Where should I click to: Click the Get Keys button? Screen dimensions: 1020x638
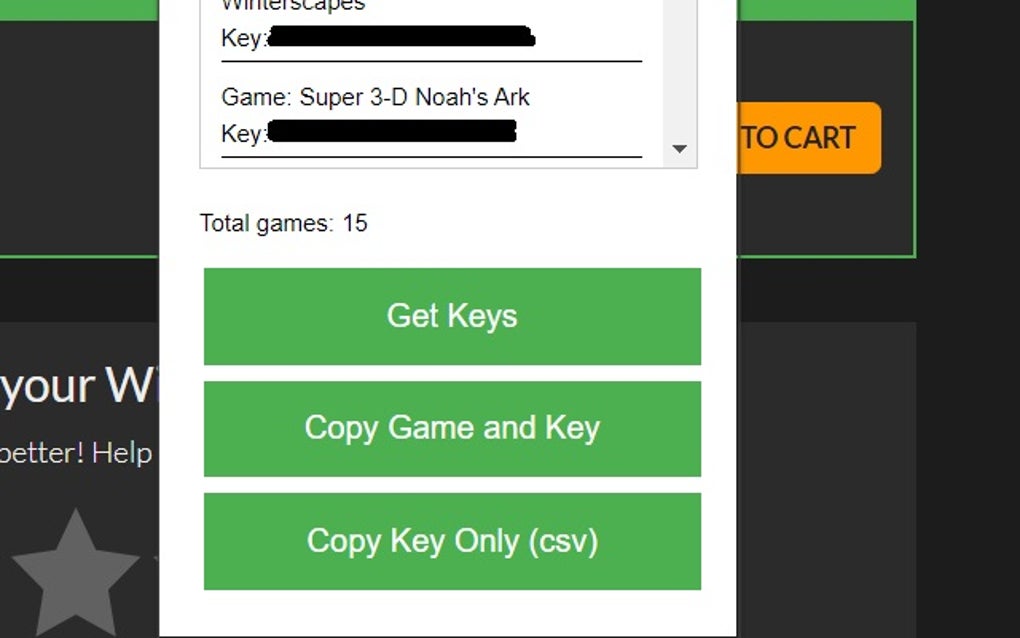452,316
